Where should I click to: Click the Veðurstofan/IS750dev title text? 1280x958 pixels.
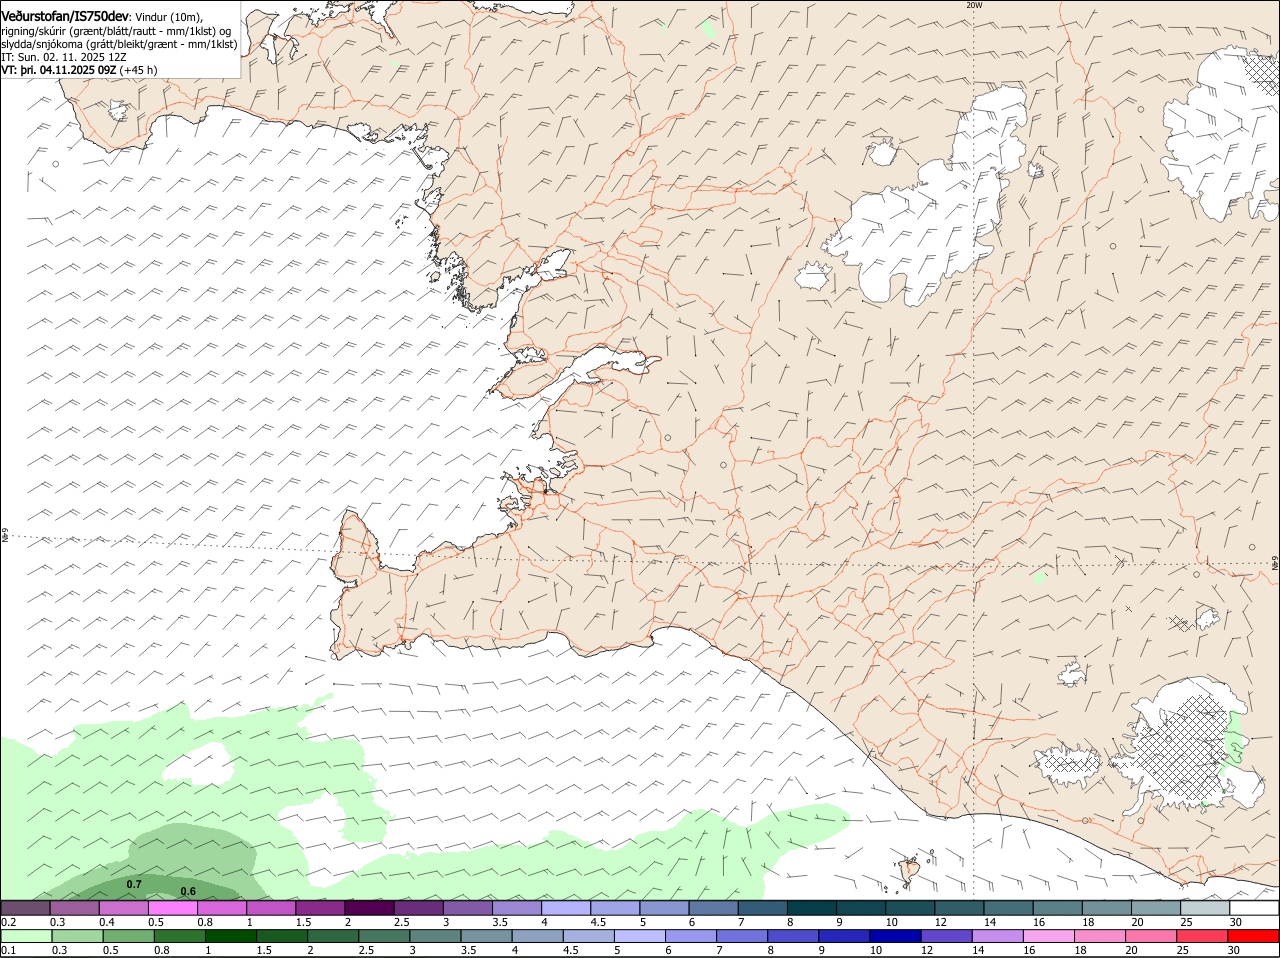click(x=65, y=16)
